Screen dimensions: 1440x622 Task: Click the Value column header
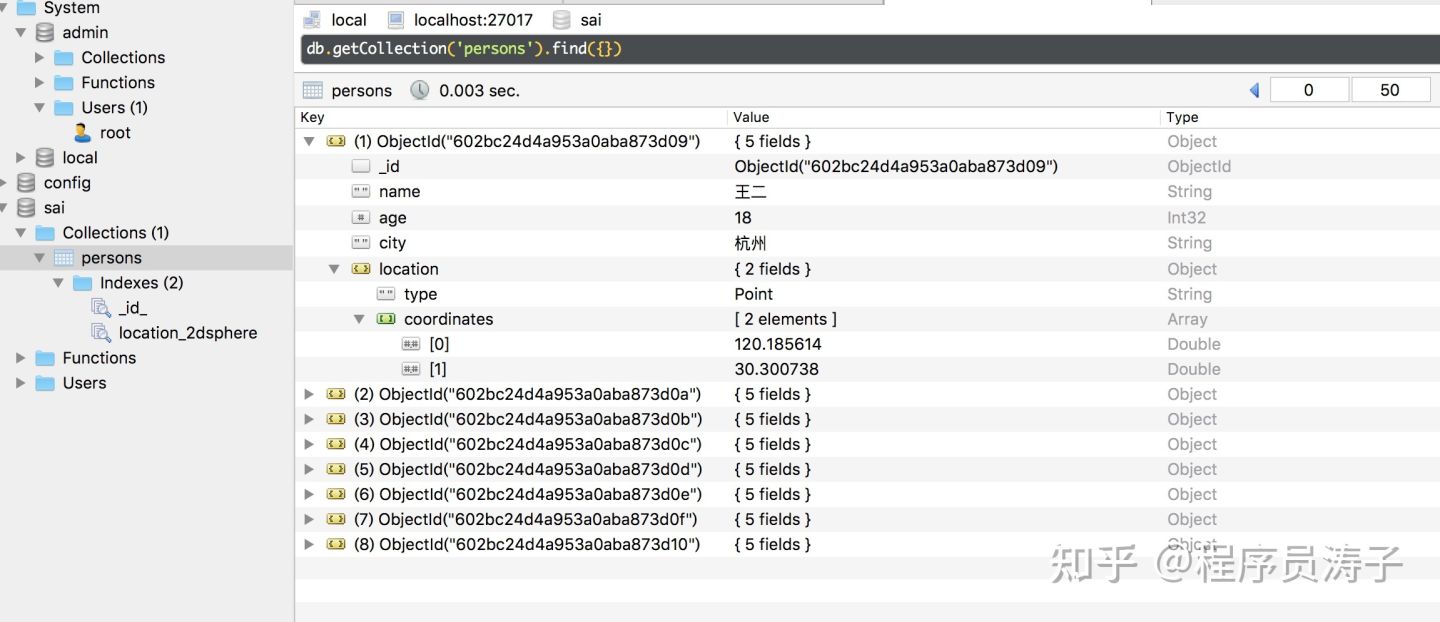751,117
